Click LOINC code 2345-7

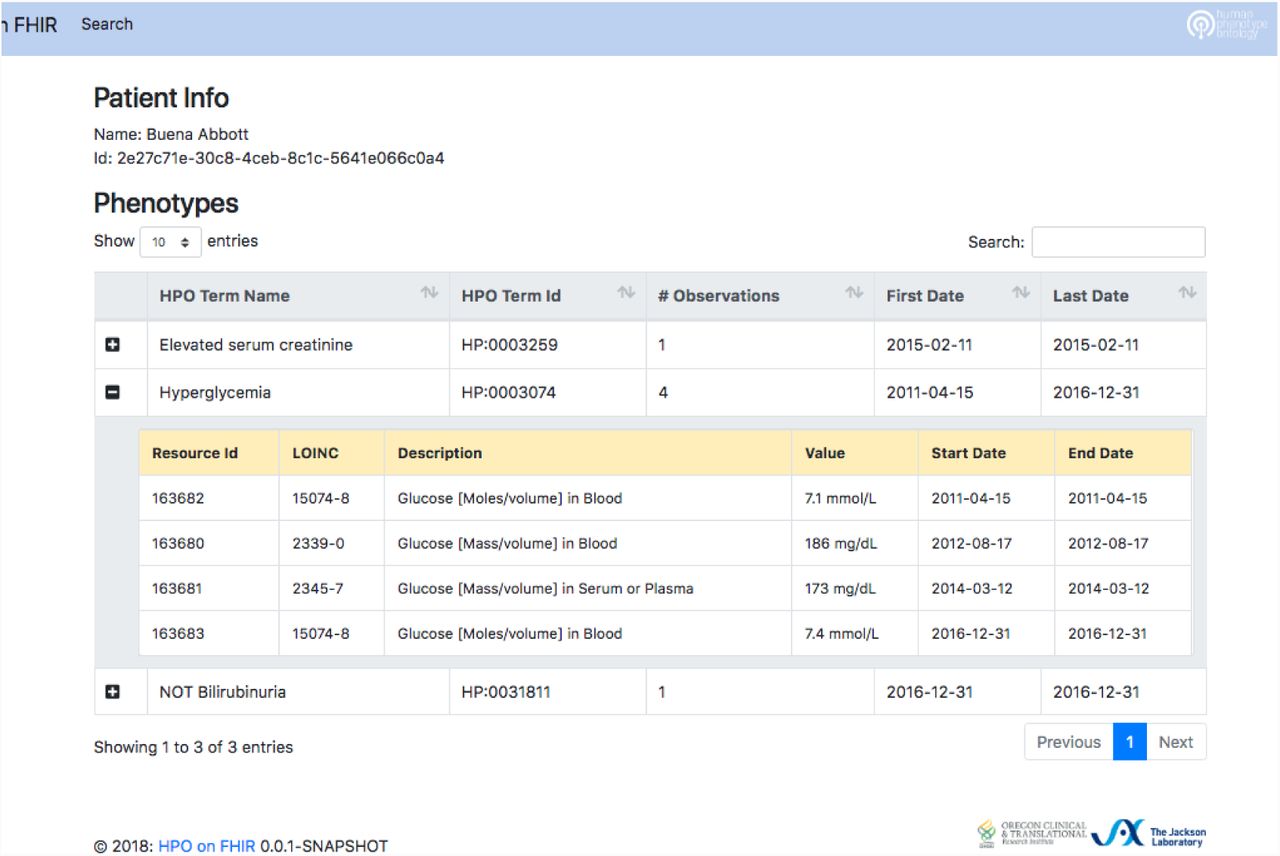pyautogui.click(x=318, y=589)
